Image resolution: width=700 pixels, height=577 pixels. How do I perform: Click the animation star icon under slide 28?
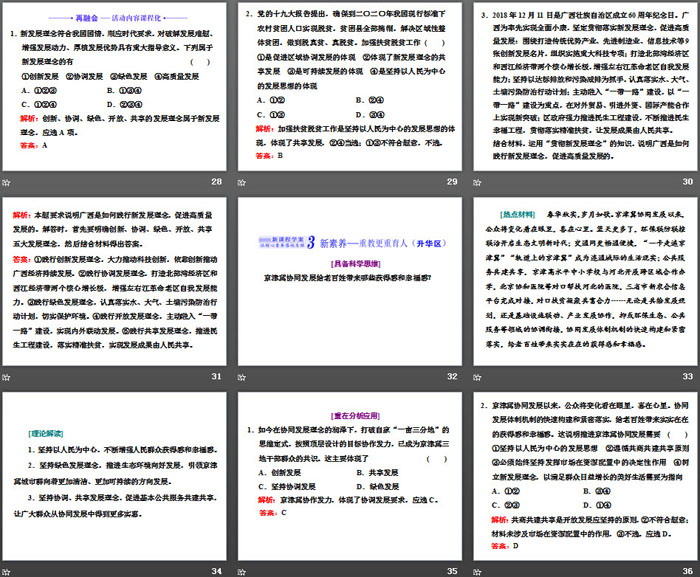click(x=7, y=182)
